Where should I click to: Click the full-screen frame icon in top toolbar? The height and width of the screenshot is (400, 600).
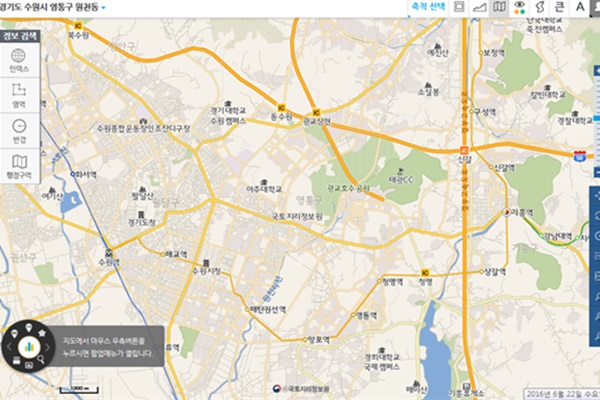459,7
